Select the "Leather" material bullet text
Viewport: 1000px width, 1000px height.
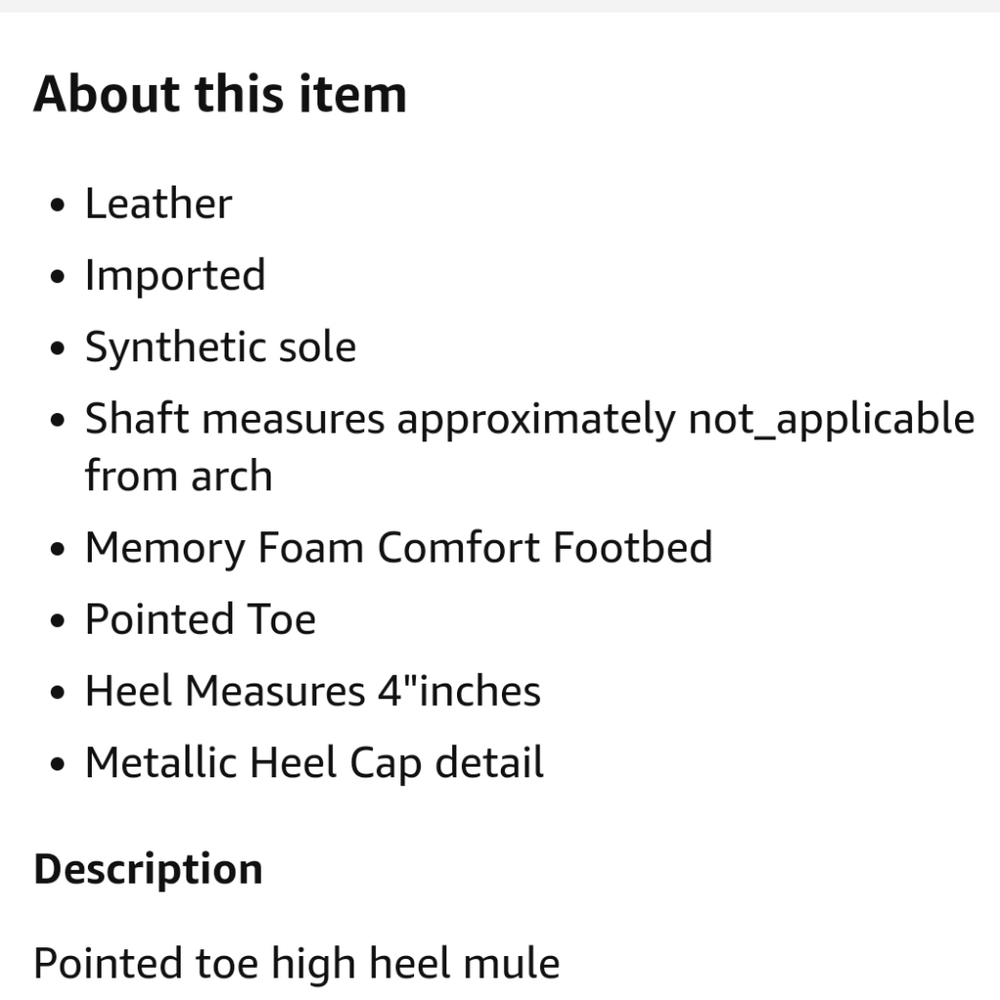(x=158, y=204)
